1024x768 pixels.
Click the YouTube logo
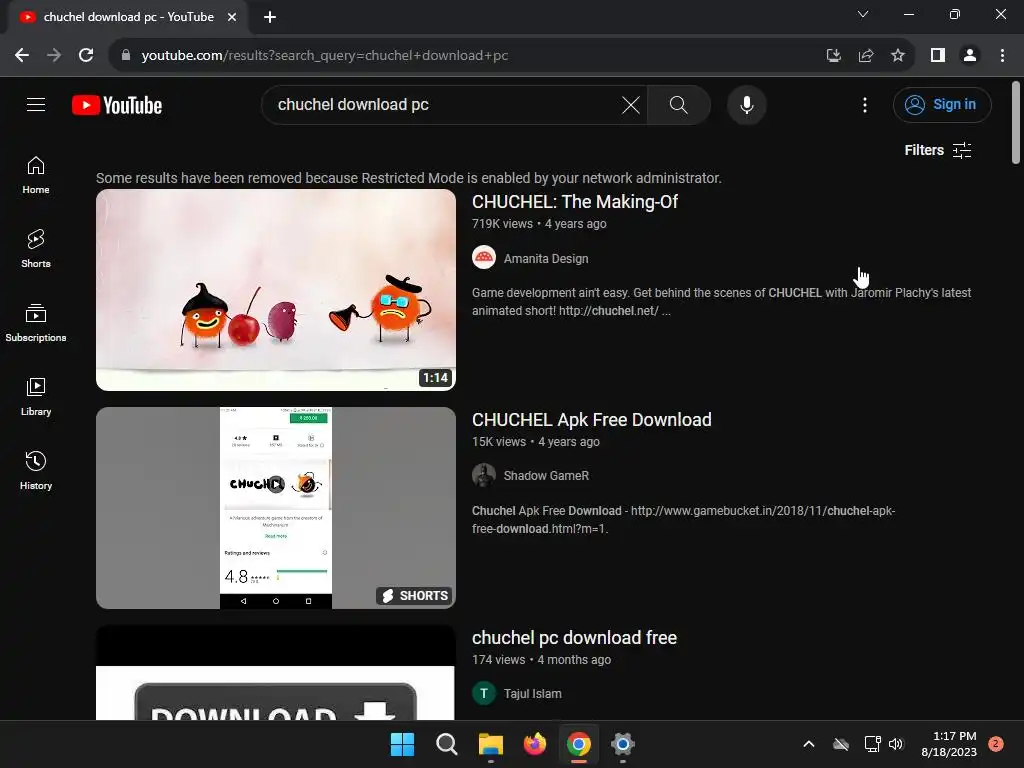click(117, 105)
